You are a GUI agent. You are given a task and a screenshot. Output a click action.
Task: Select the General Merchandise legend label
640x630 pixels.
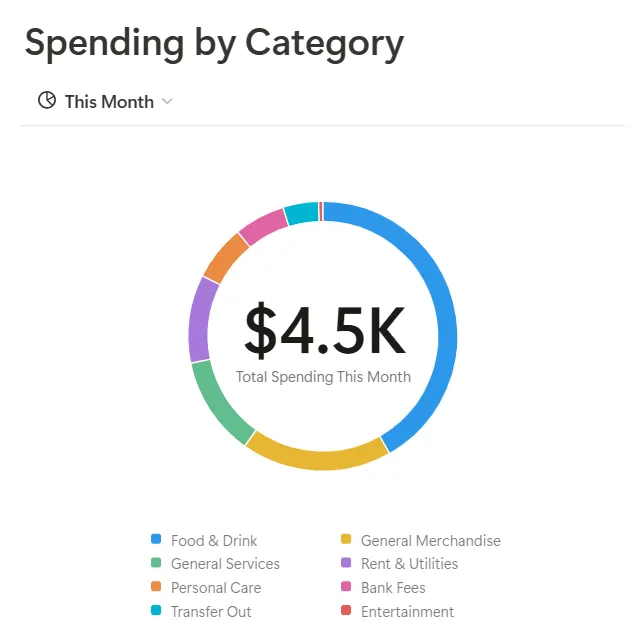tap(430, 540)
